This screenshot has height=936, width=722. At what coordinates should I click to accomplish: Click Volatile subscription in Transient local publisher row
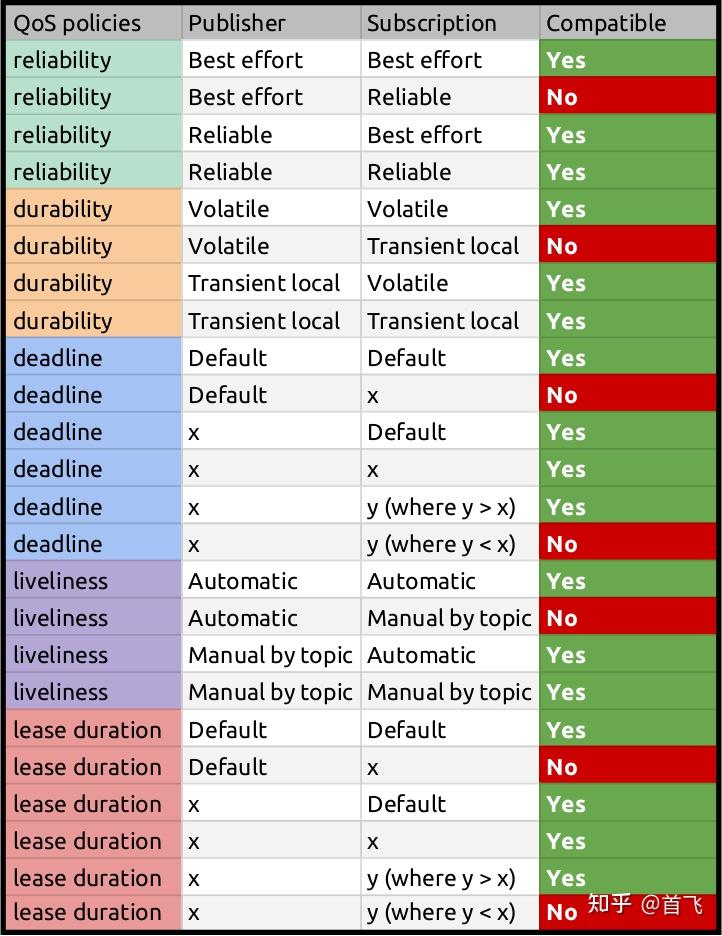(x=407, y=283)
